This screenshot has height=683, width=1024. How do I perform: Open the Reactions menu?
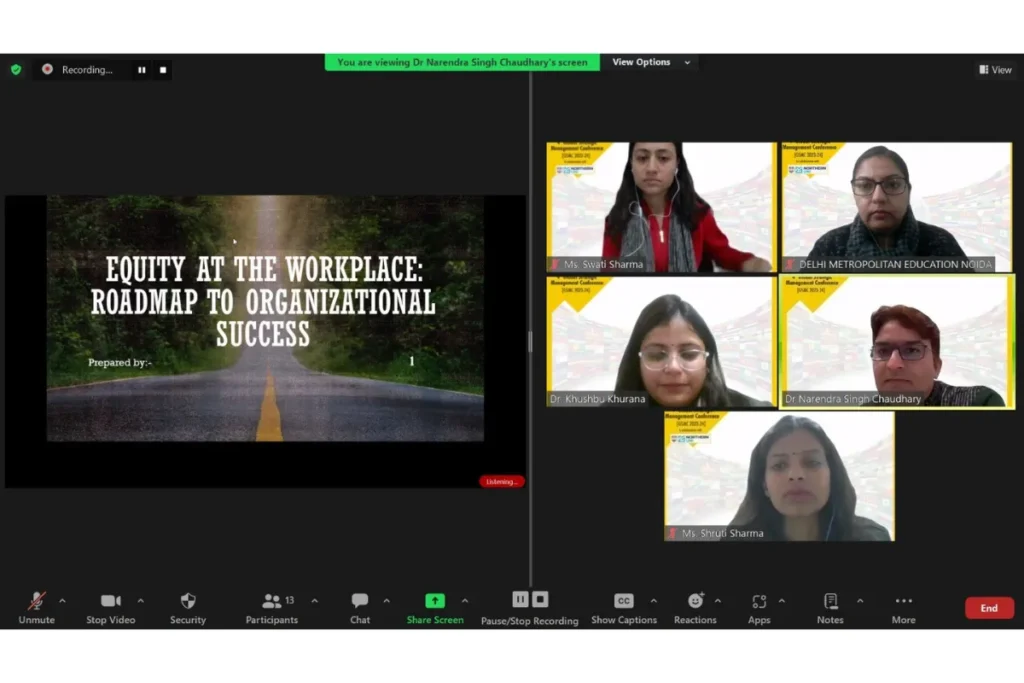[695, 608]
